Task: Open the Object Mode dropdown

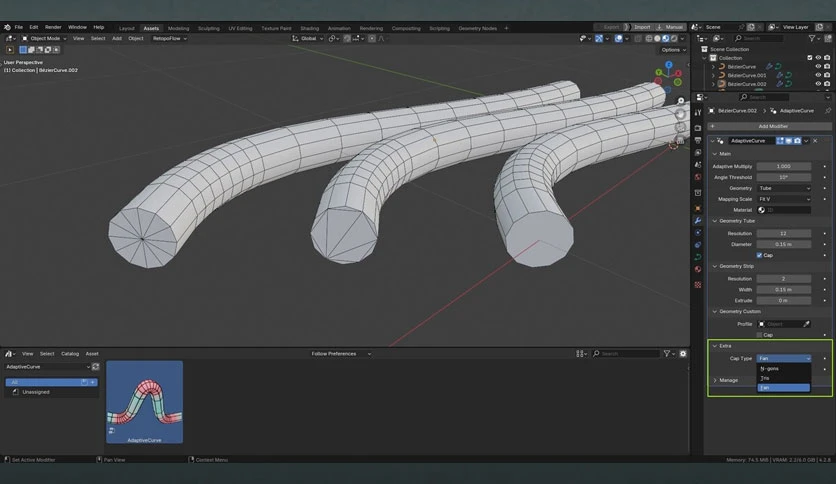Action: click(x=44, y=38)
